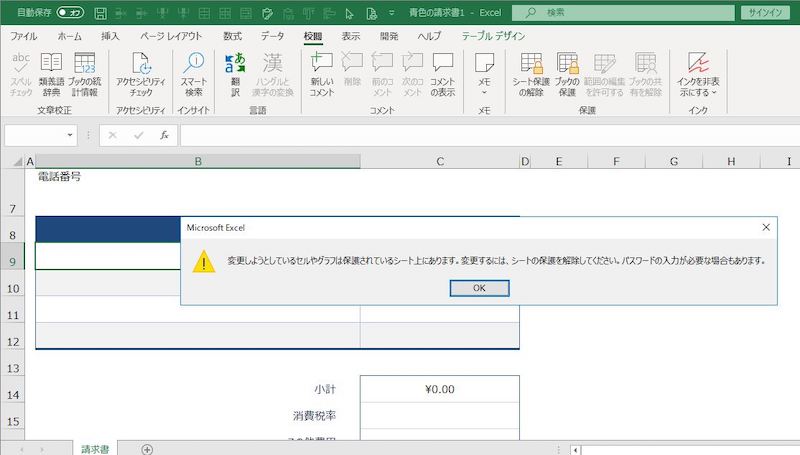Screen dimensions: 800x455
Task: Switch to the 表示 tab
Action: point(351,36)
